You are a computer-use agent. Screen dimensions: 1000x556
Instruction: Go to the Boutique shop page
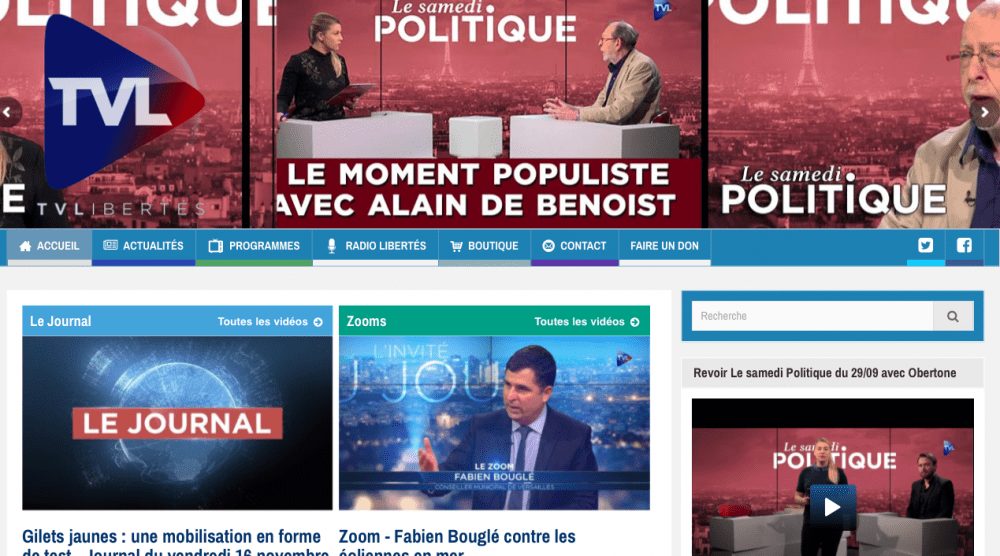[x=485, y=246]
